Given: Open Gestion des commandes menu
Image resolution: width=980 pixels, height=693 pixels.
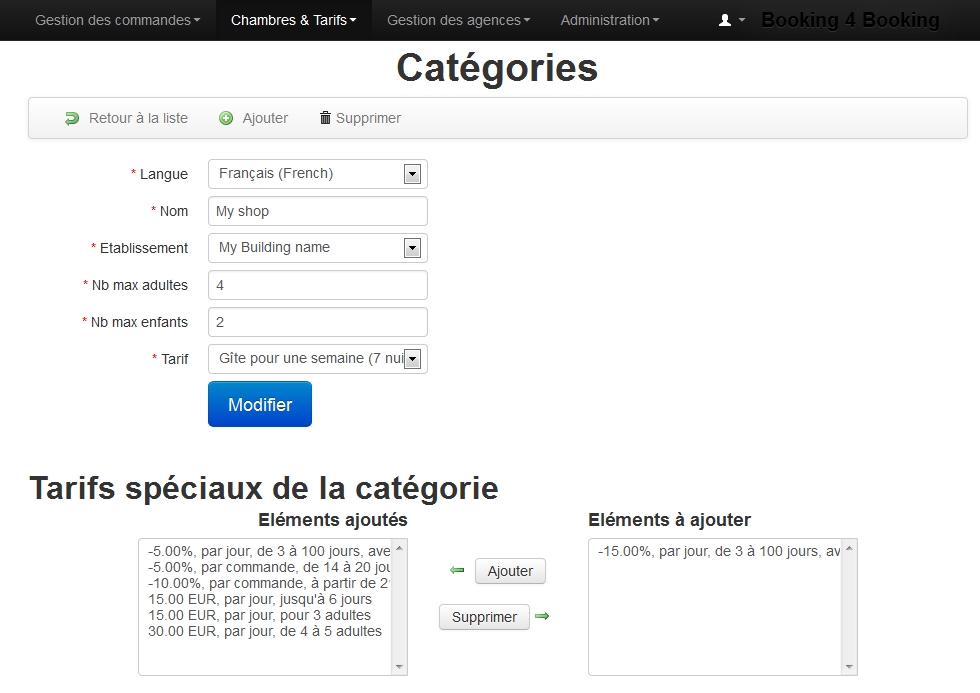Looking at the screenshot, I should (x=117, y=20).
